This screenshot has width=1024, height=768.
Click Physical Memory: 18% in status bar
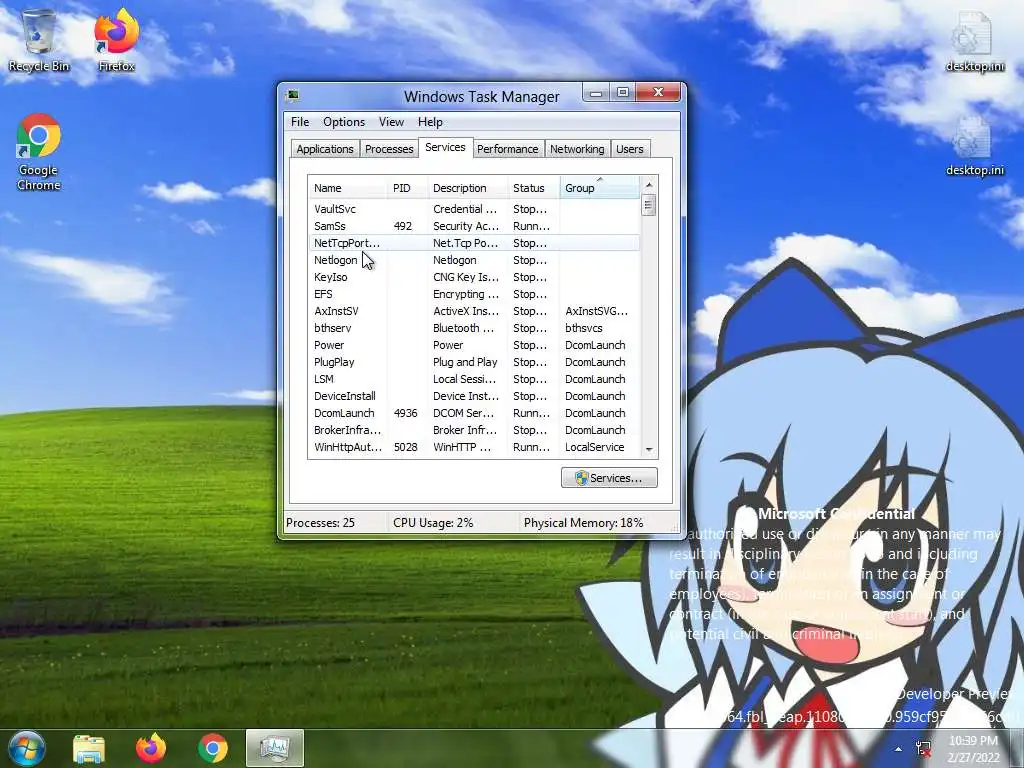click(583, 522)
